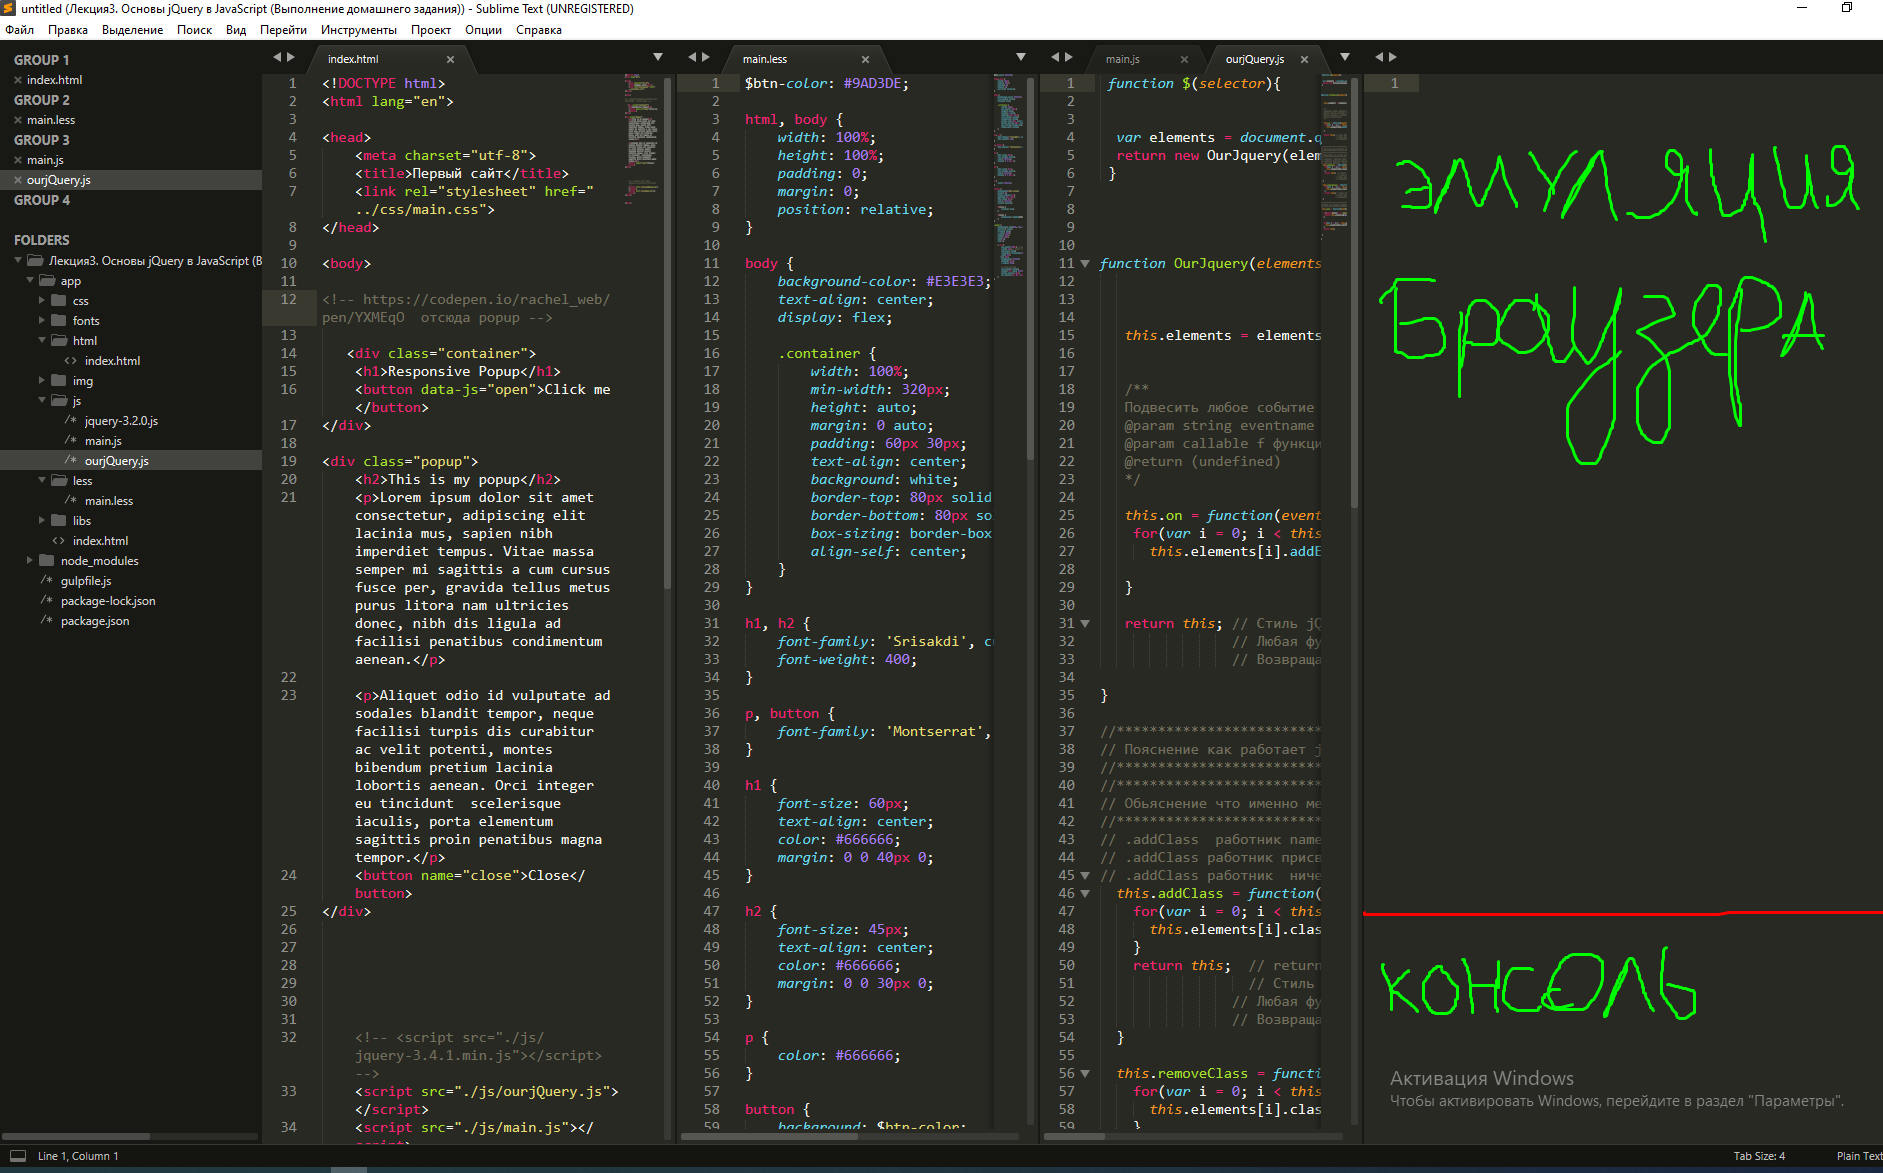Close index.html in open files sidebar
The width and height of the screenshot is (1883, 1173).
pos(18,80)
